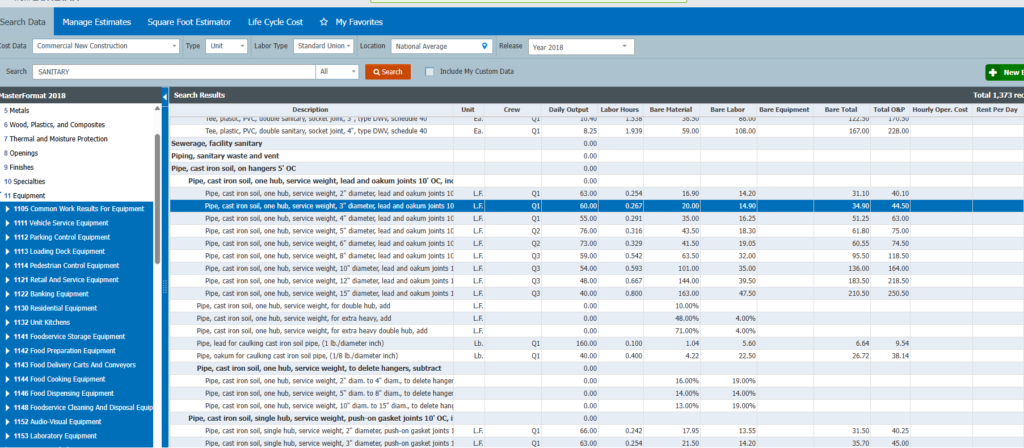Click the for extra heavy, add row
This screenshot has height=448, width=1024.
(596, 318)
